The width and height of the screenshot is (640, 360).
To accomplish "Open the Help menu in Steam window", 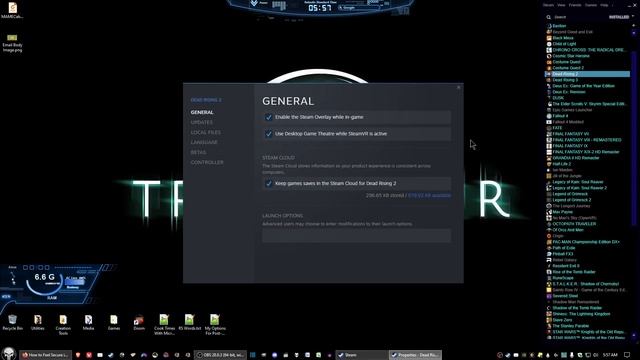I will coord(604,5).
